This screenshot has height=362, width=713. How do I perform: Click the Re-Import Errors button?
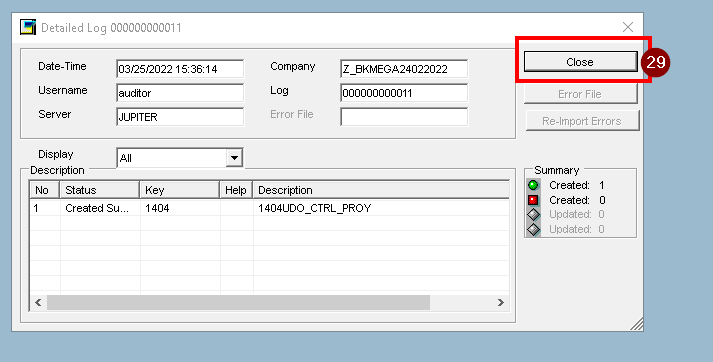582,121
